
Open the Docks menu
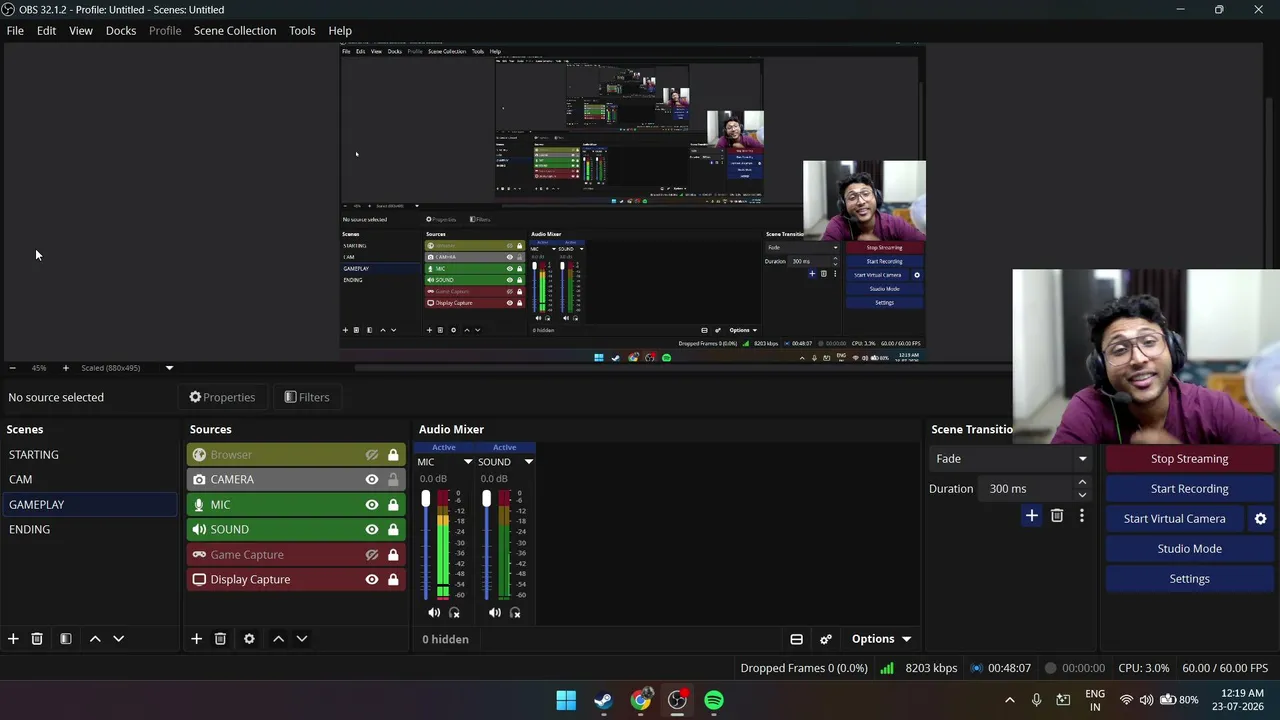pos(121,31)
